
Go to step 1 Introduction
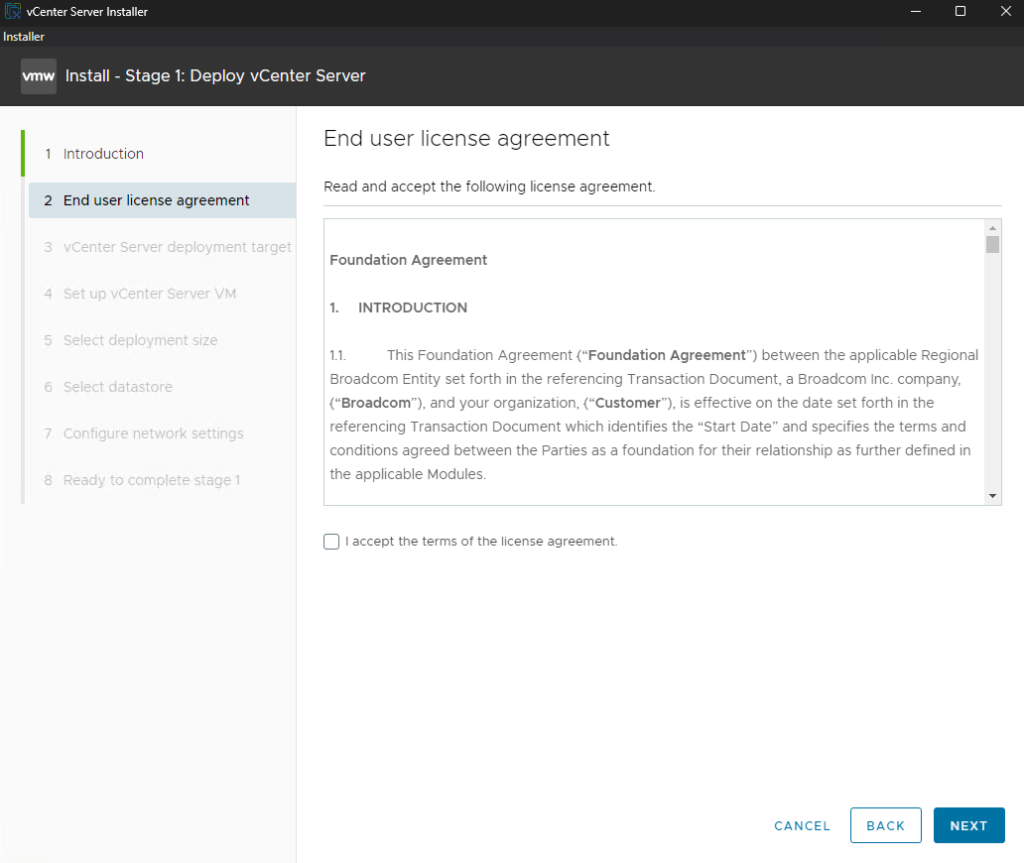pos(103,154)
